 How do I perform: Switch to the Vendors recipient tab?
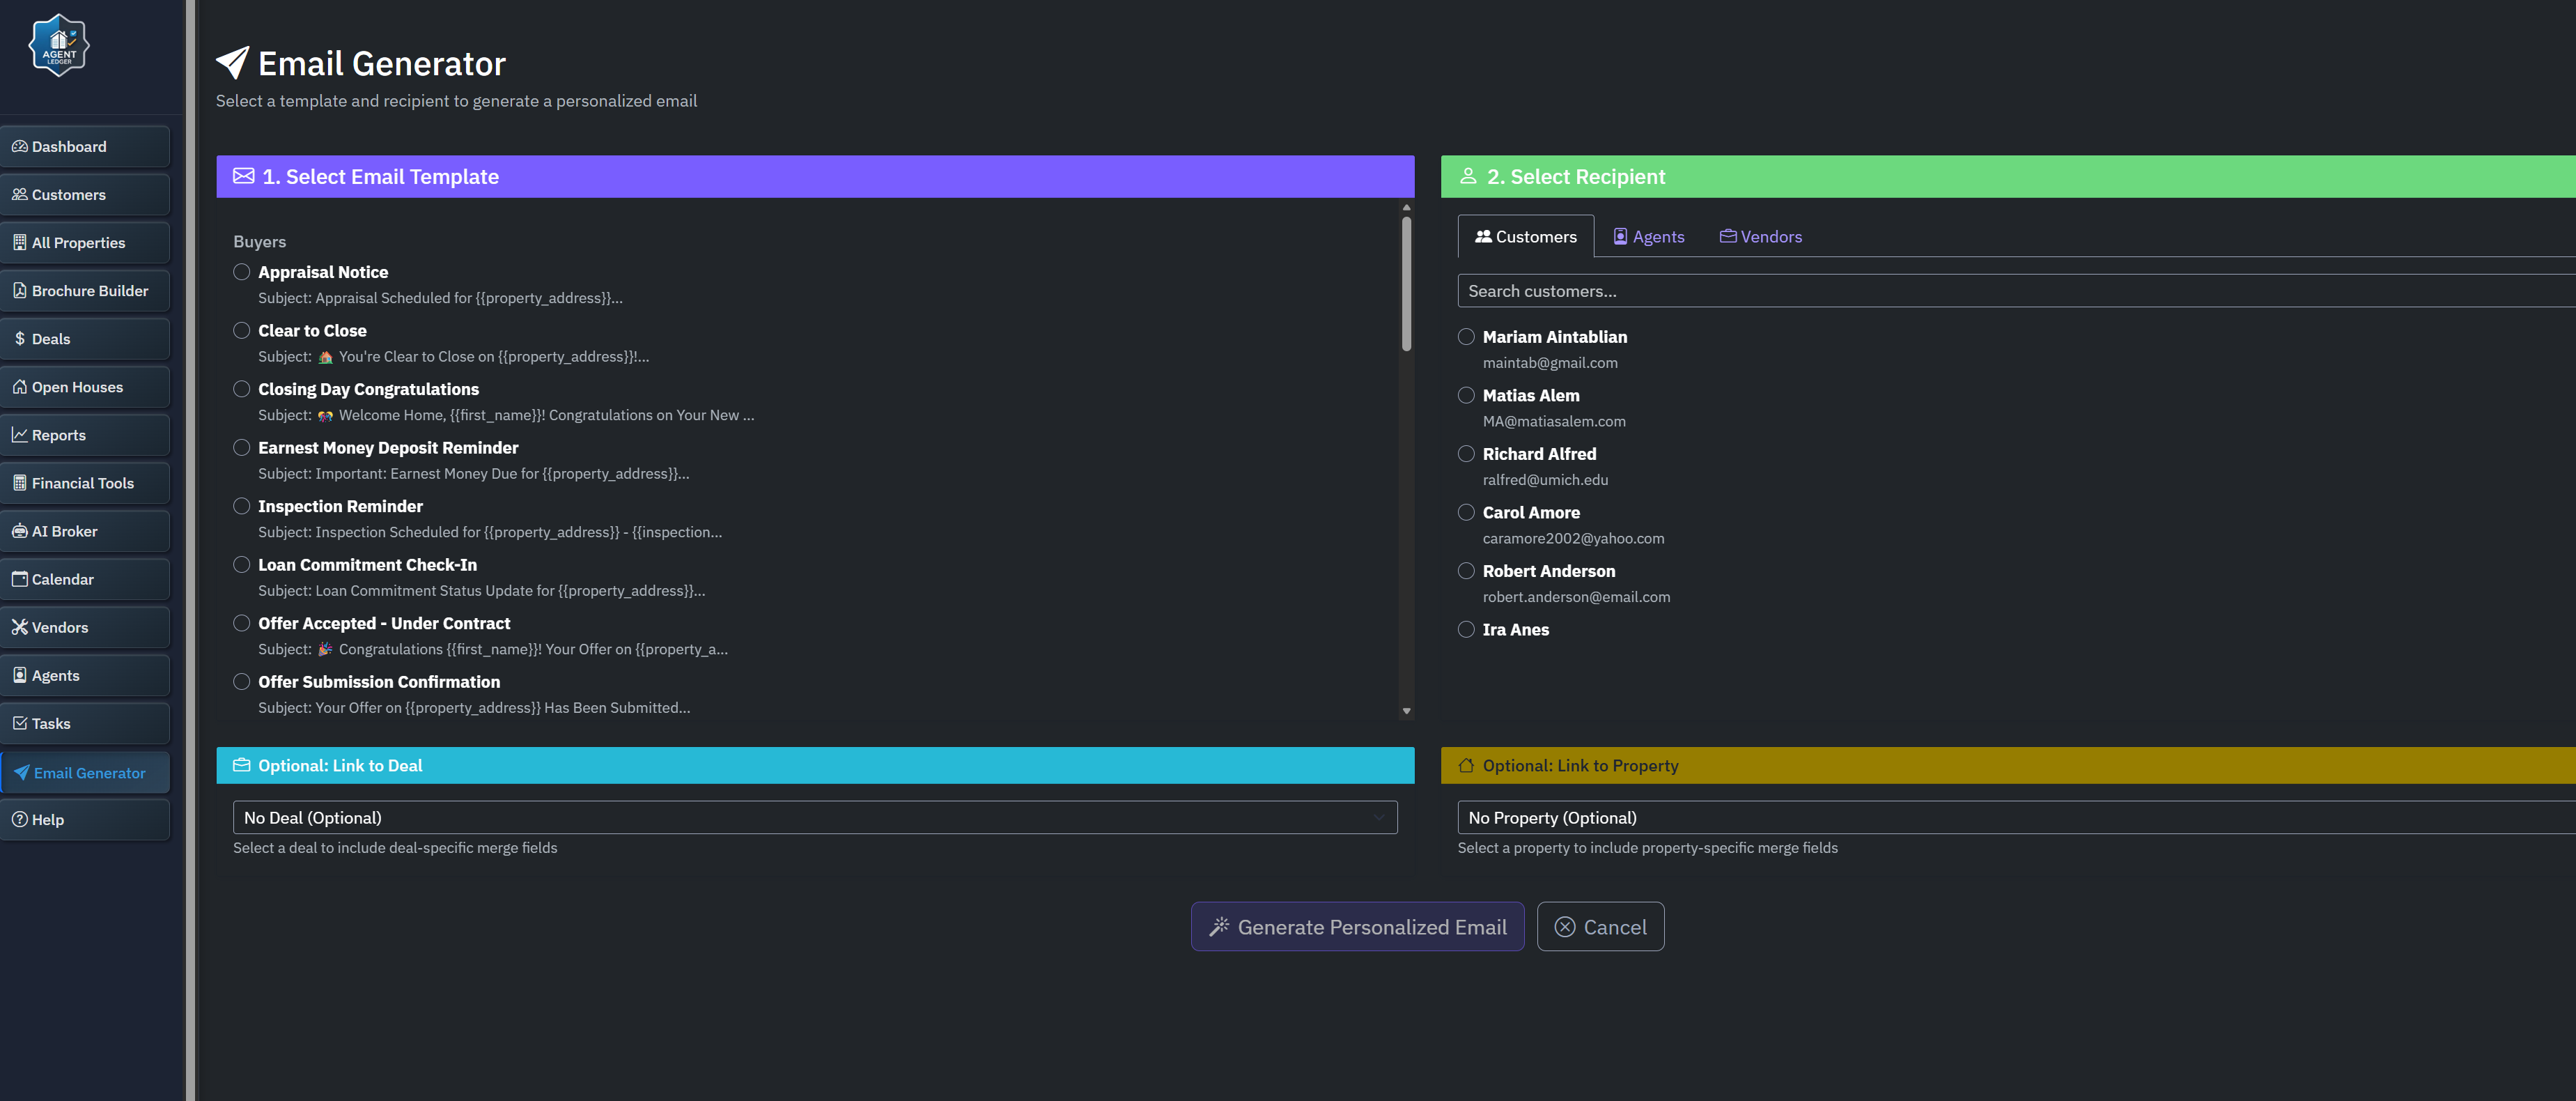click(x=1760, y=237)
